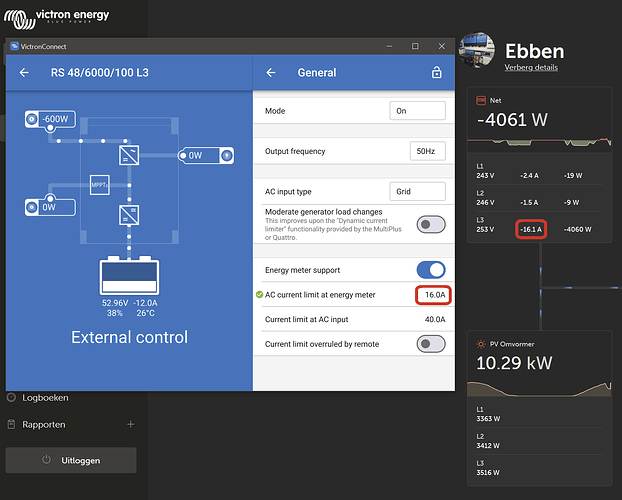622x500 pixels.
Task: Select the MPPT block in diagram
Action: (x=100, y=185)
